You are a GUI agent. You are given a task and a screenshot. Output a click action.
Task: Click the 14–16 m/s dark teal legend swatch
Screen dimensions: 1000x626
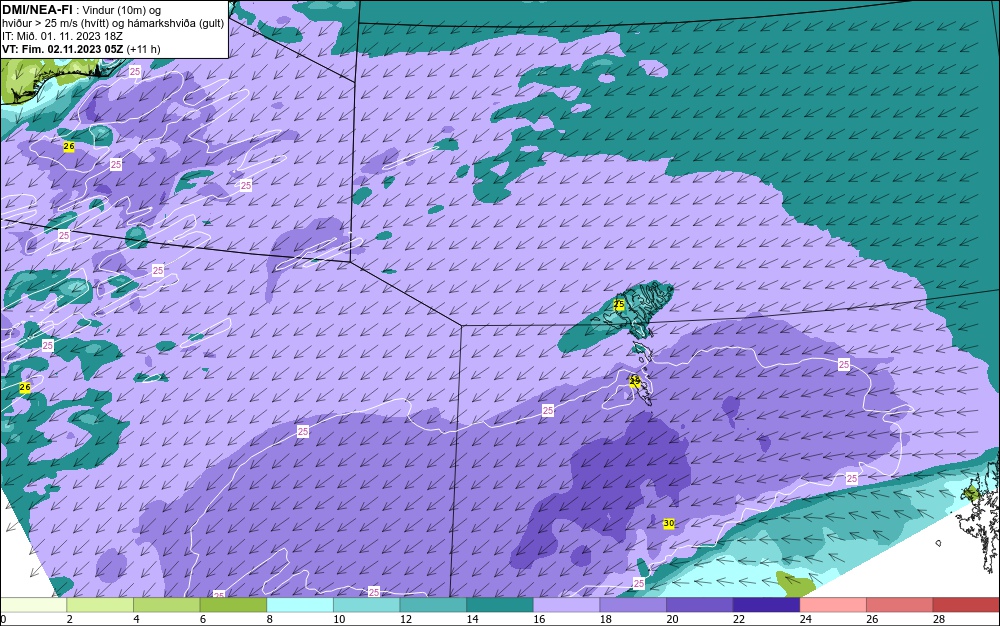coord(500,605)
